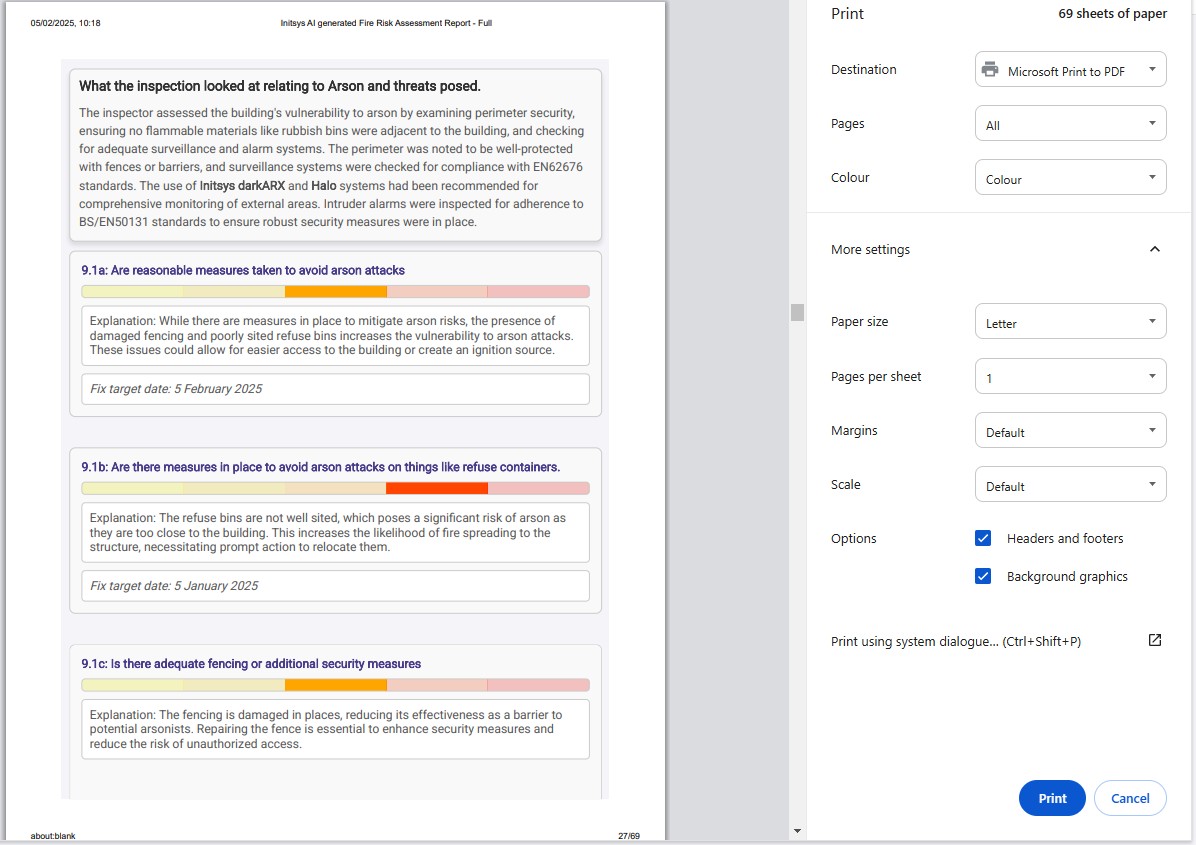The image size is (1196, 845).
Task: Click the preview scrollbar thumb
Action: click(797, 312)
